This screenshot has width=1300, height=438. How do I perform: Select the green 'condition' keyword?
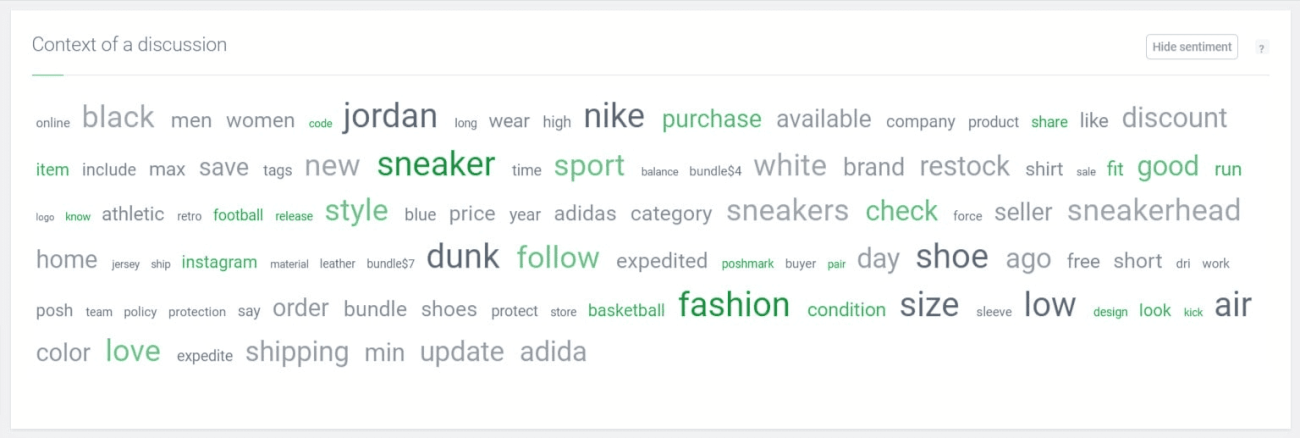[x=846, y=310]
